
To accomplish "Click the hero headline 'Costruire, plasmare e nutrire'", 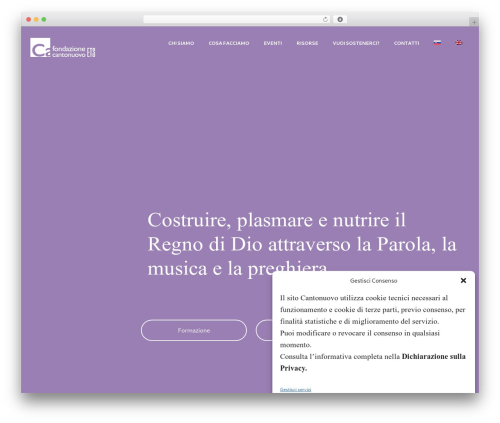I will [302, 244].
